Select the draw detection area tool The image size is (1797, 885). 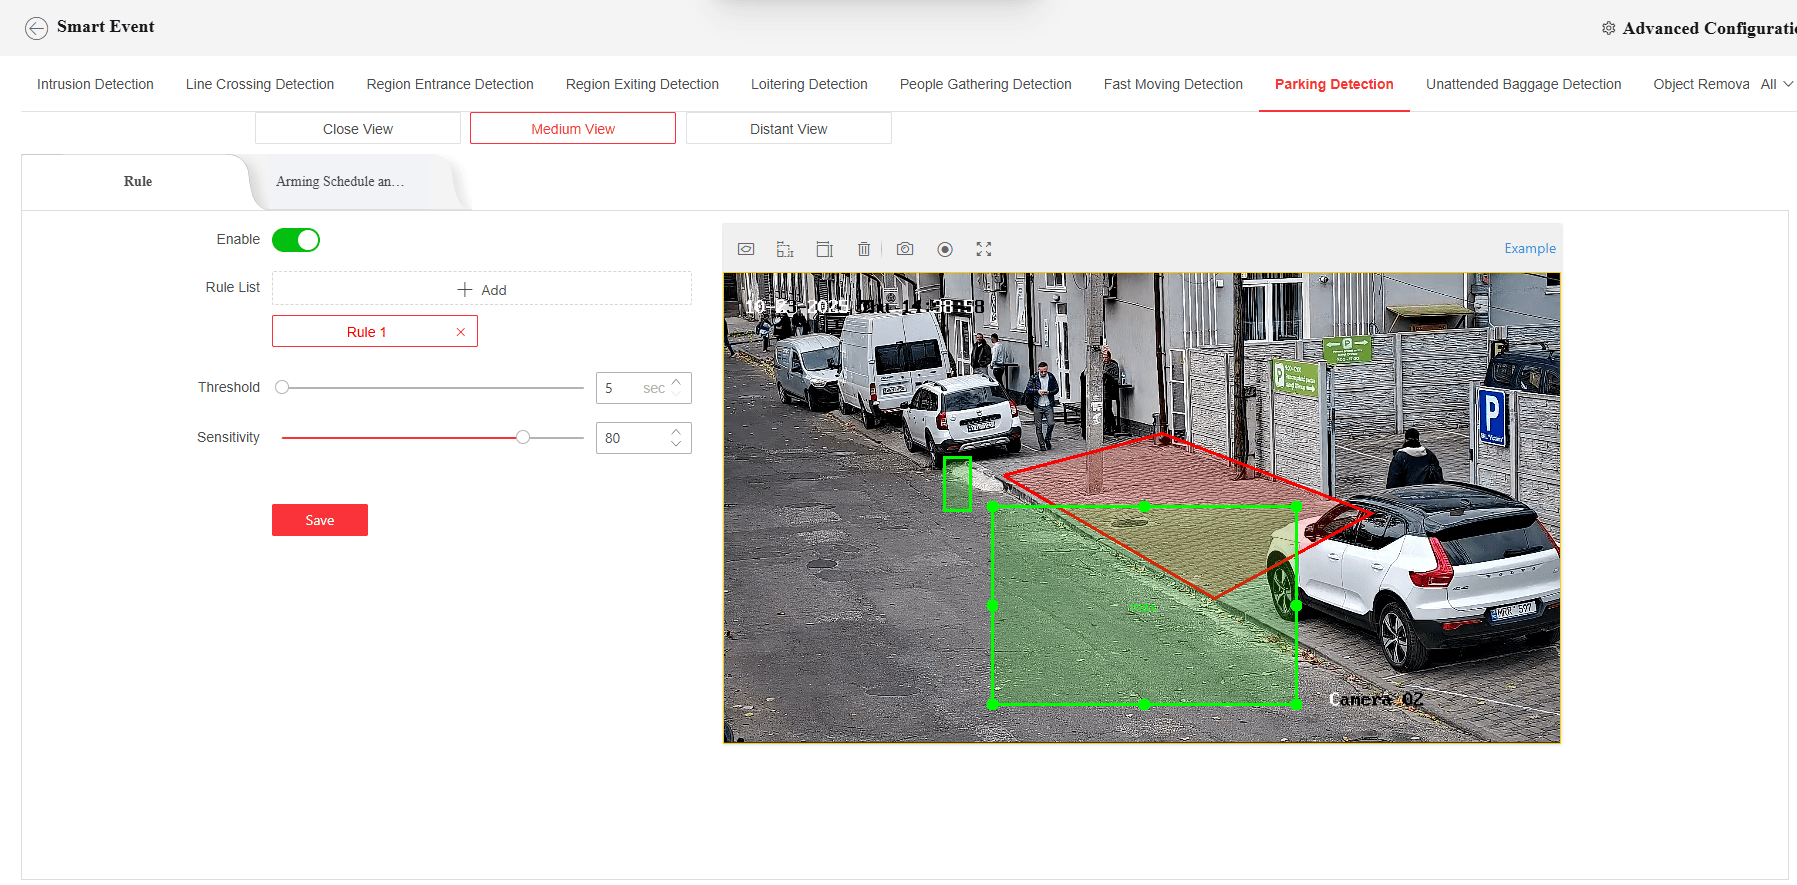click(746, 249)
